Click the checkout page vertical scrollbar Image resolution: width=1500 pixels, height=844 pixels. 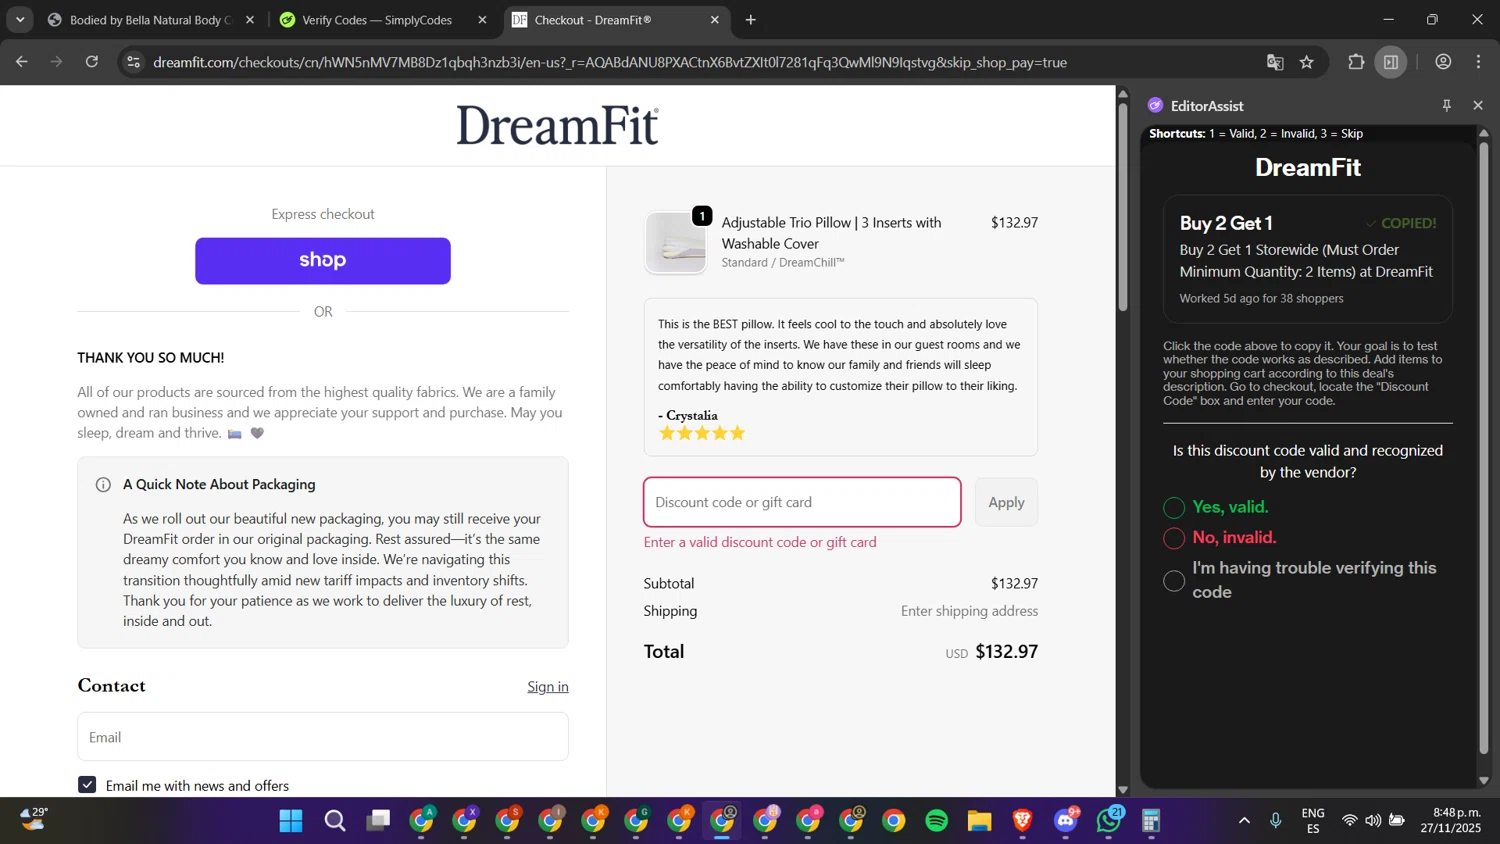(x=1123, y=205)
